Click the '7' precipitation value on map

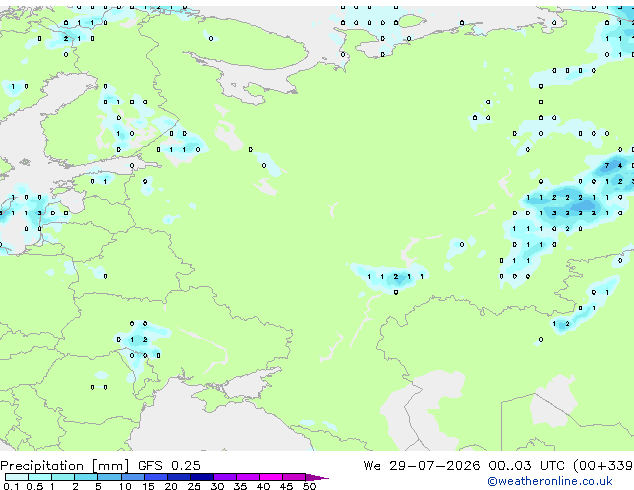tap(607, 165)
